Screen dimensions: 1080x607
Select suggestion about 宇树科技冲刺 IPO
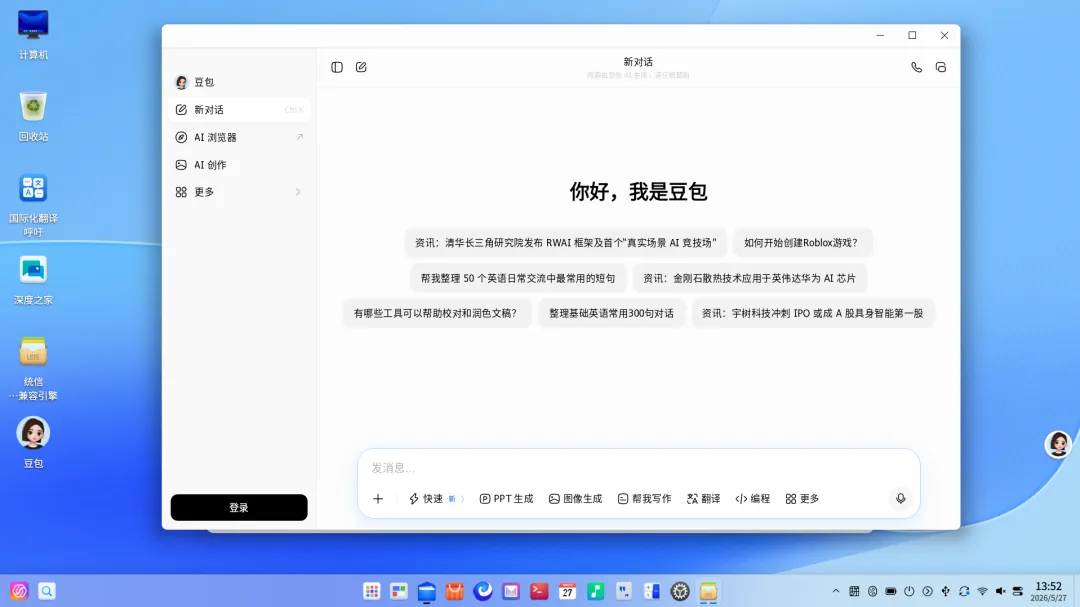(813, 313)
